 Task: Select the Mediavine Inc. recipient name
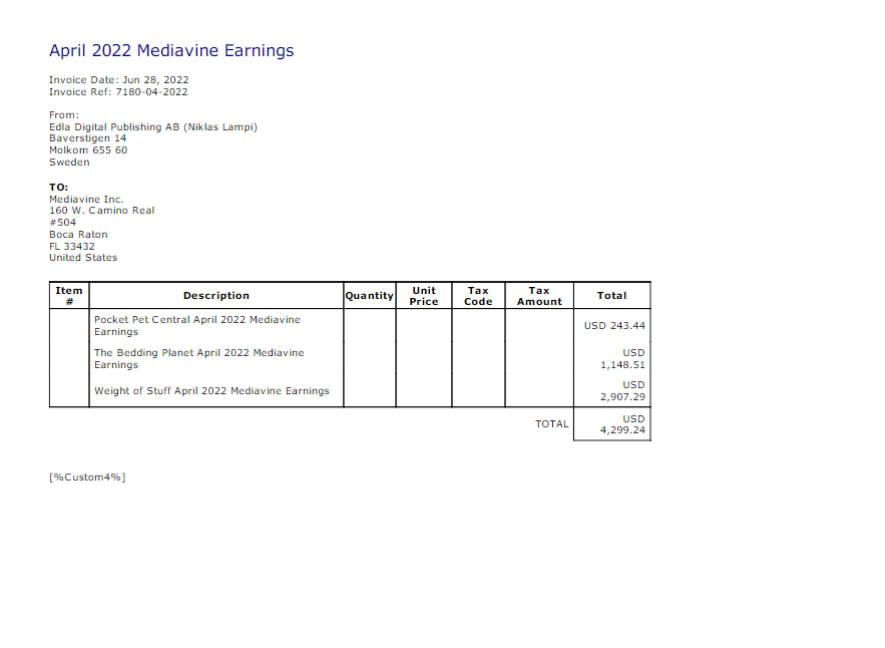coord(86,199)
